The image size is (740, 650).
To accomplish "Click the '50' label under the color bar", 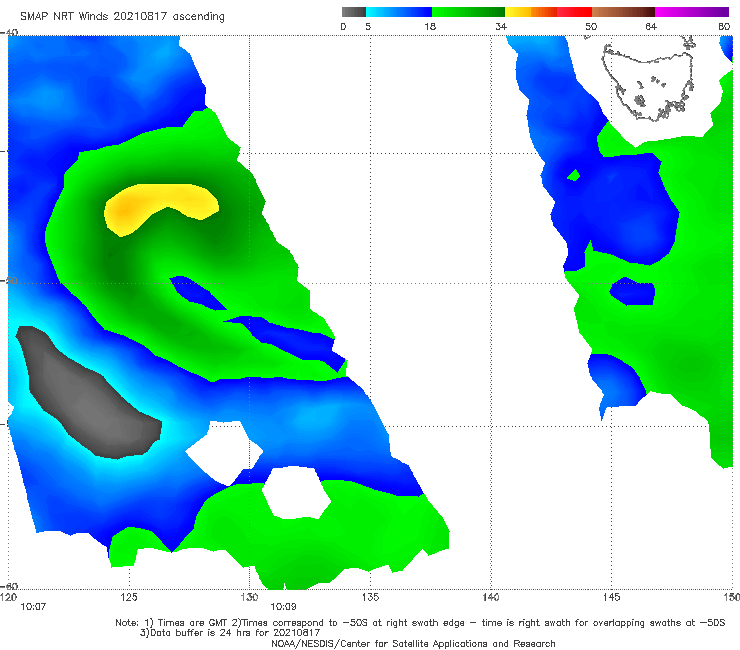I will click(591, 26).
